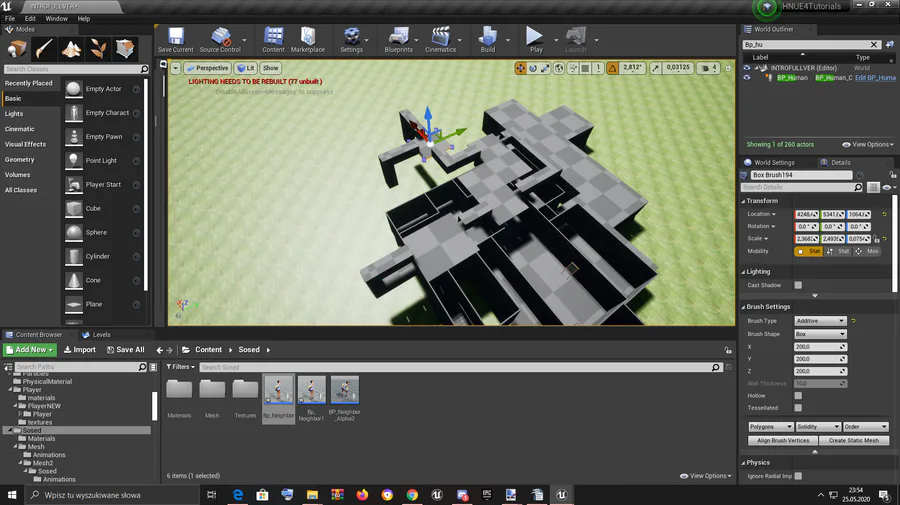
Task: Start Play in editor
Action: coord(536,40)
